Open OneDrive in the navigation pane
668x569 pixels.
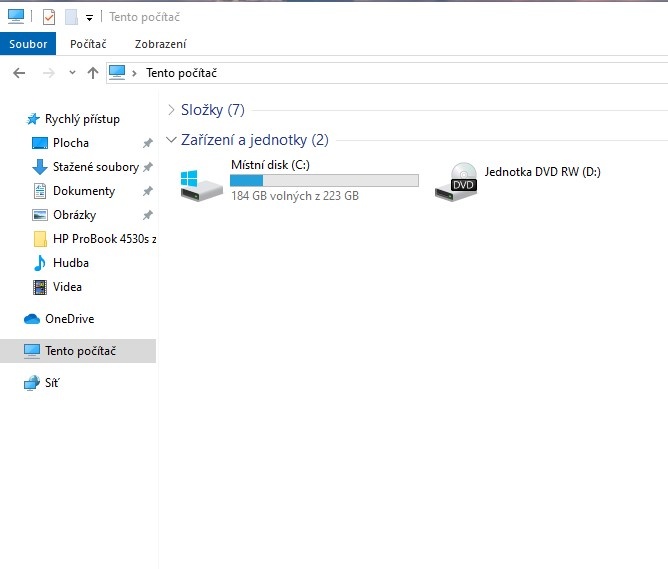(69, 319)
